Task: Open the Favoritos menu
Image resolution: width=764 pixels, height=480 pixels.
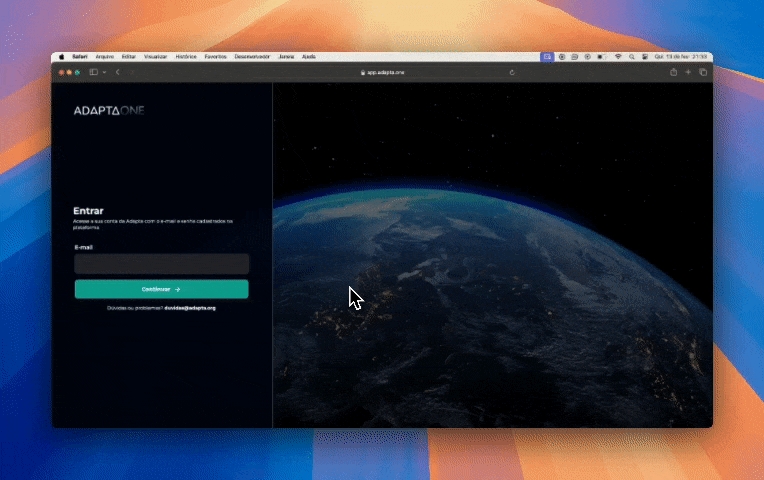Action: [x=215, y=57]
